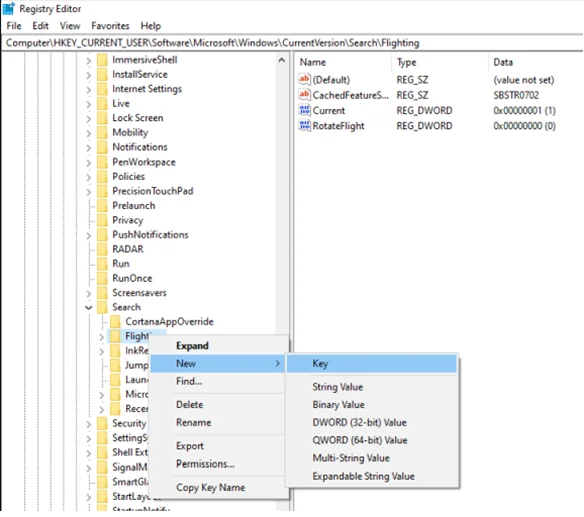Click the Run folder icon
The height and width of the screenshot is (517, 584).
[x=102, y=264]
